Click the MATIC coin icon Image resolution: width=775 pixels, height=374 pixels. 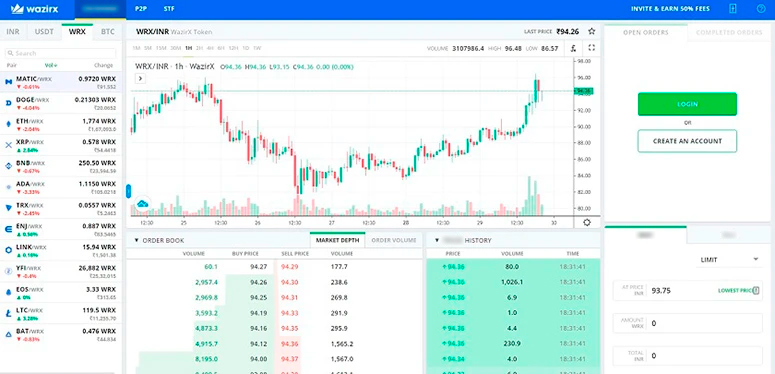coord(8,82)
